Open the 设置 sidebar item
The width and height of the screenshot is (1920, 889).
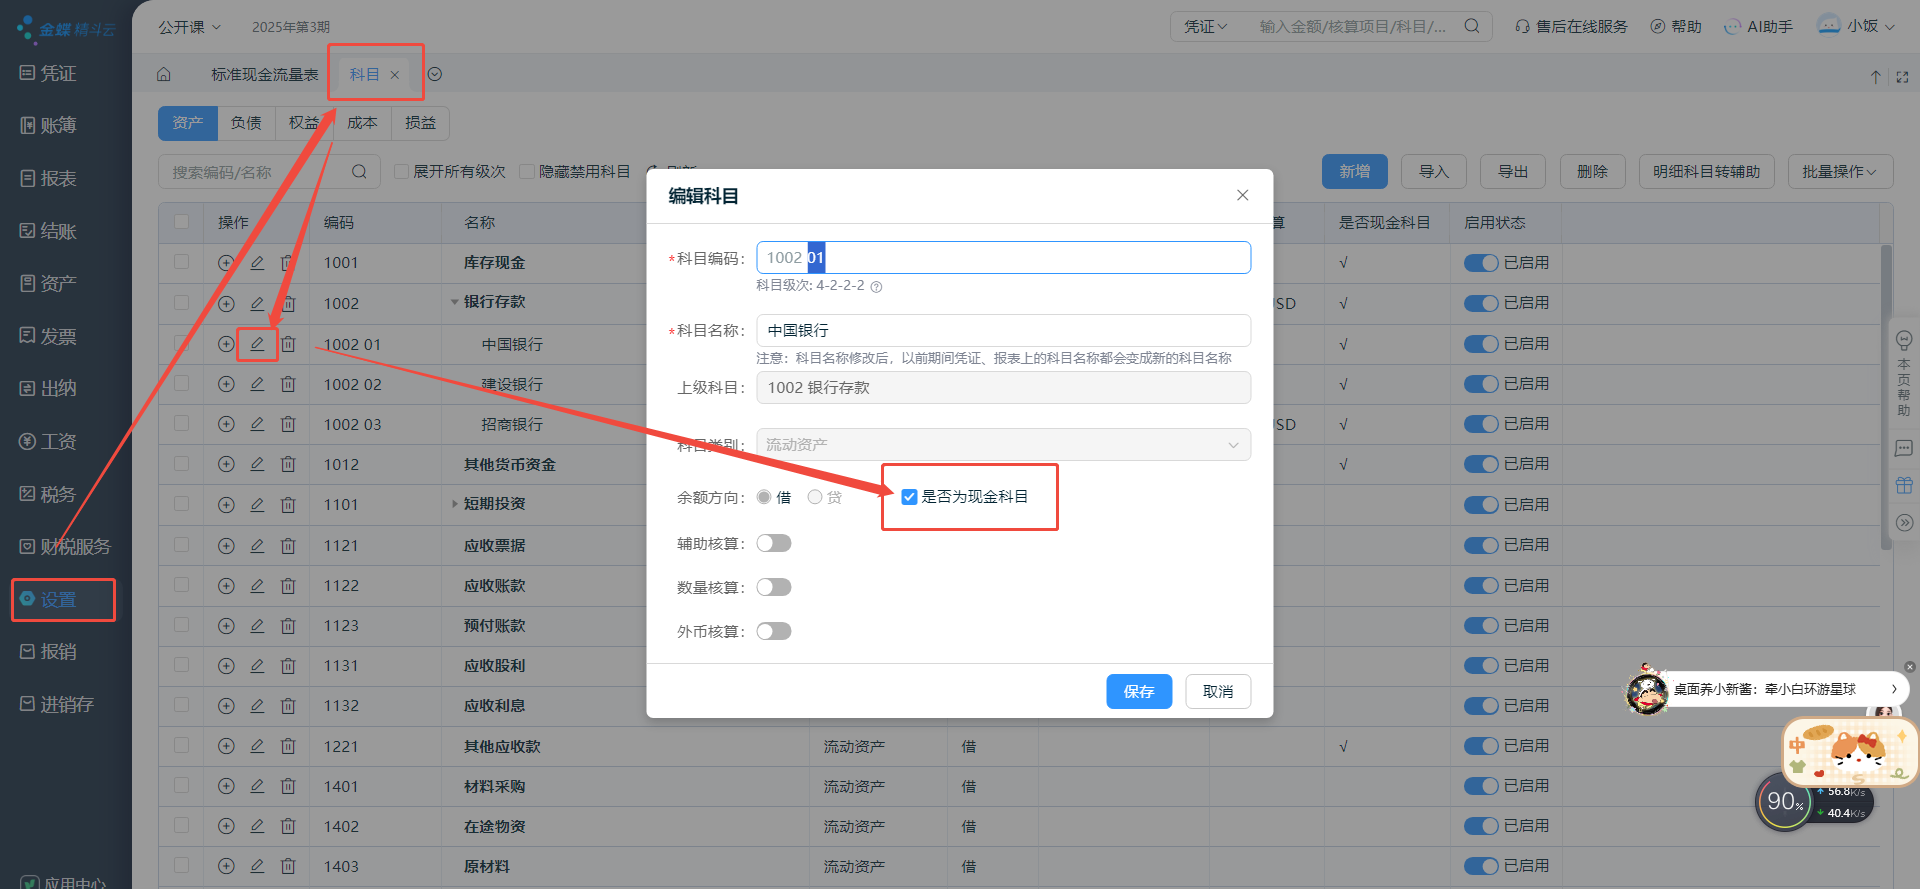(58, 600)
